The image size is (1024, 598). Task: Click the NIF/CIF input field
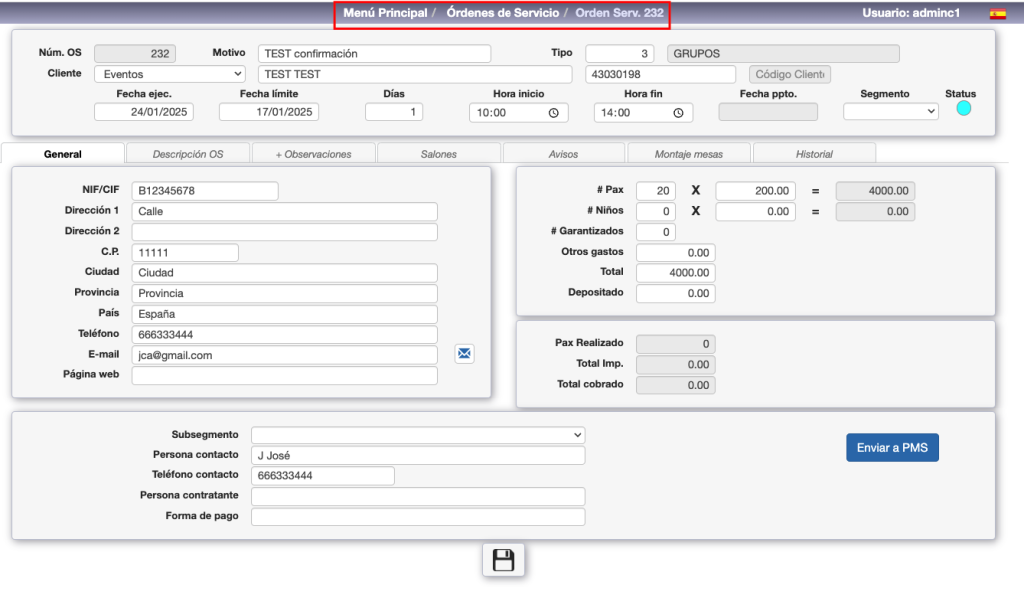tap(205, 190)
